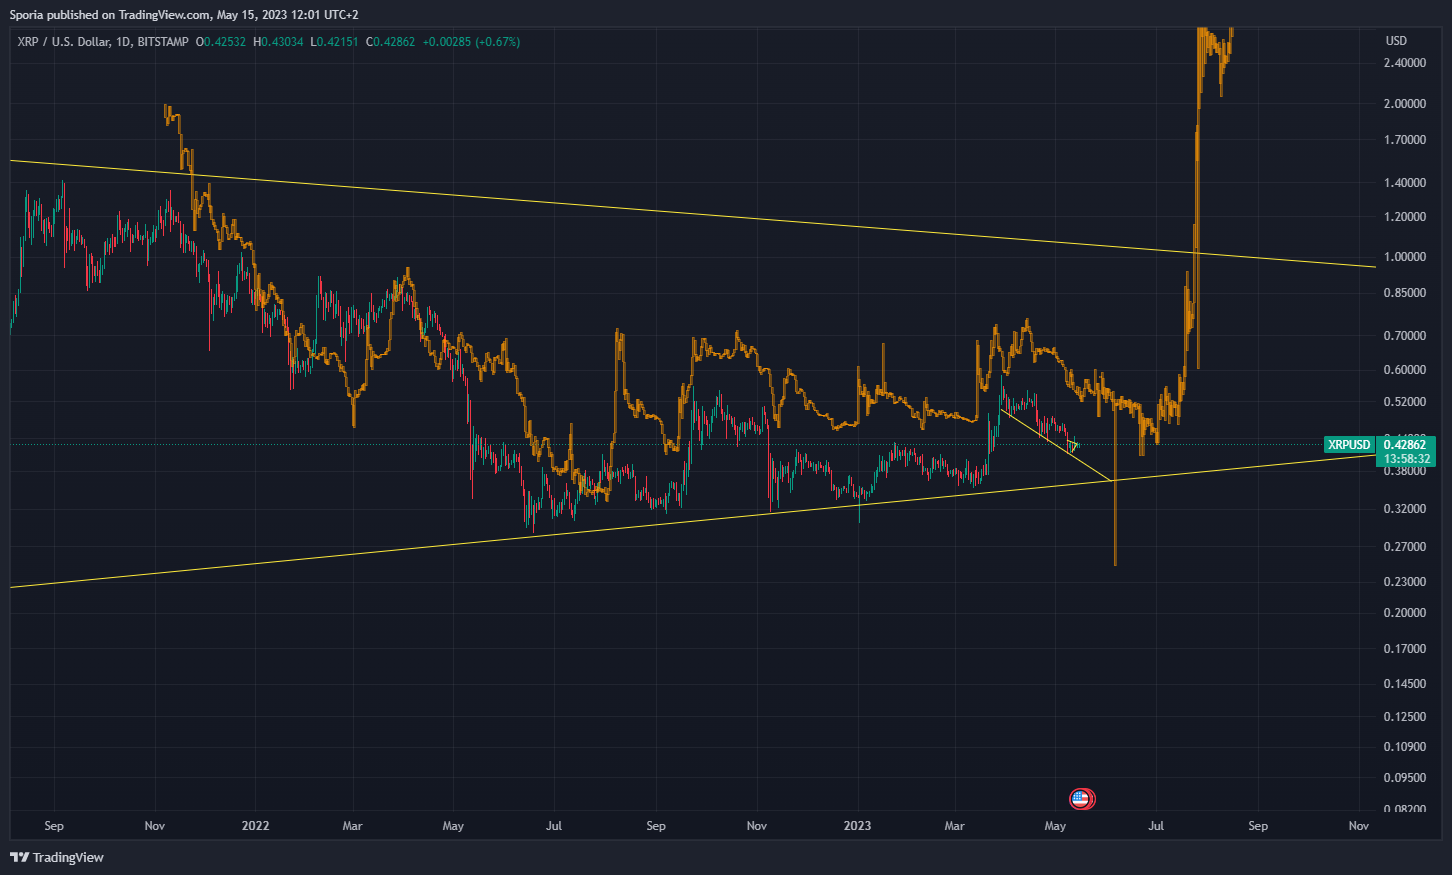Click the 0.12500 price axis label
The image size is (1452, 875).
click(x=1405, y=717)
